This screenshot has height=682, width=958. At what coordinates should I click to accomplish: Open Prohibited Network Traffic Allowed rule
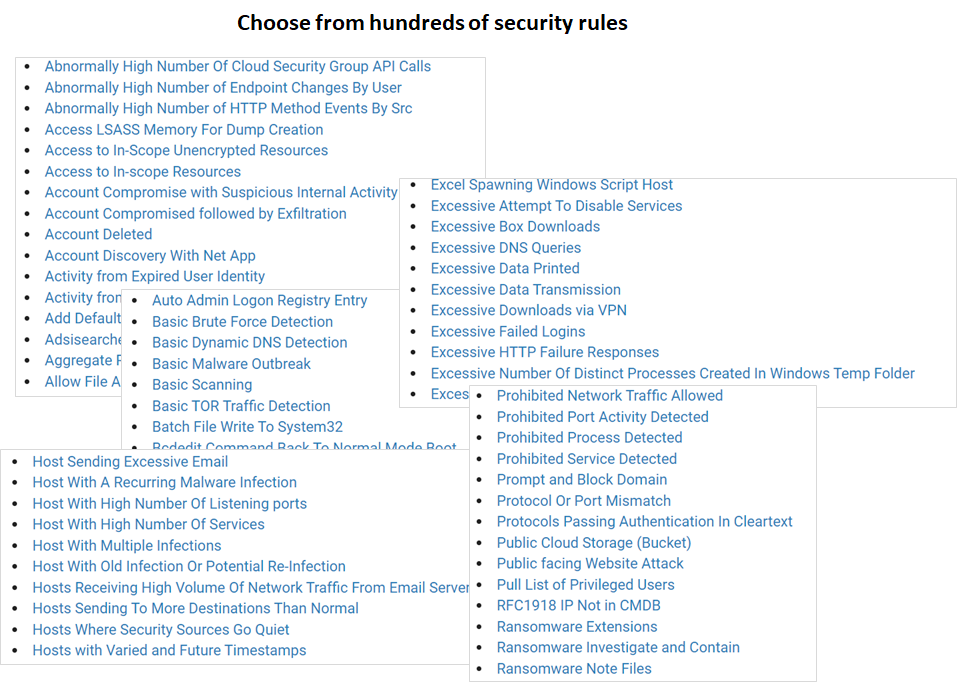tap(609, 396)
